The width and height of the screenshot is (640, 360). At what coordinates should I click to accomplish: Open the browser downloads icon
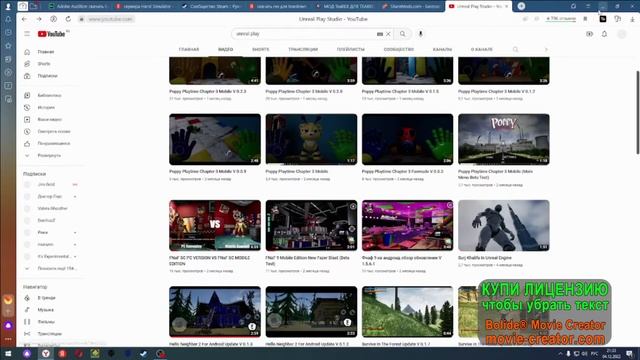pos(632,19)
